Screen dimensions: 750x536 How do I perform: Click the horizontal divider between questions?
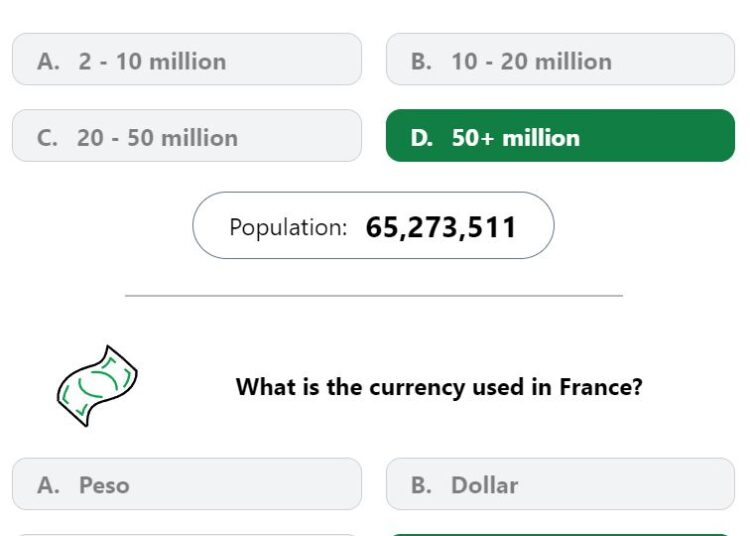tap(374, 296)
